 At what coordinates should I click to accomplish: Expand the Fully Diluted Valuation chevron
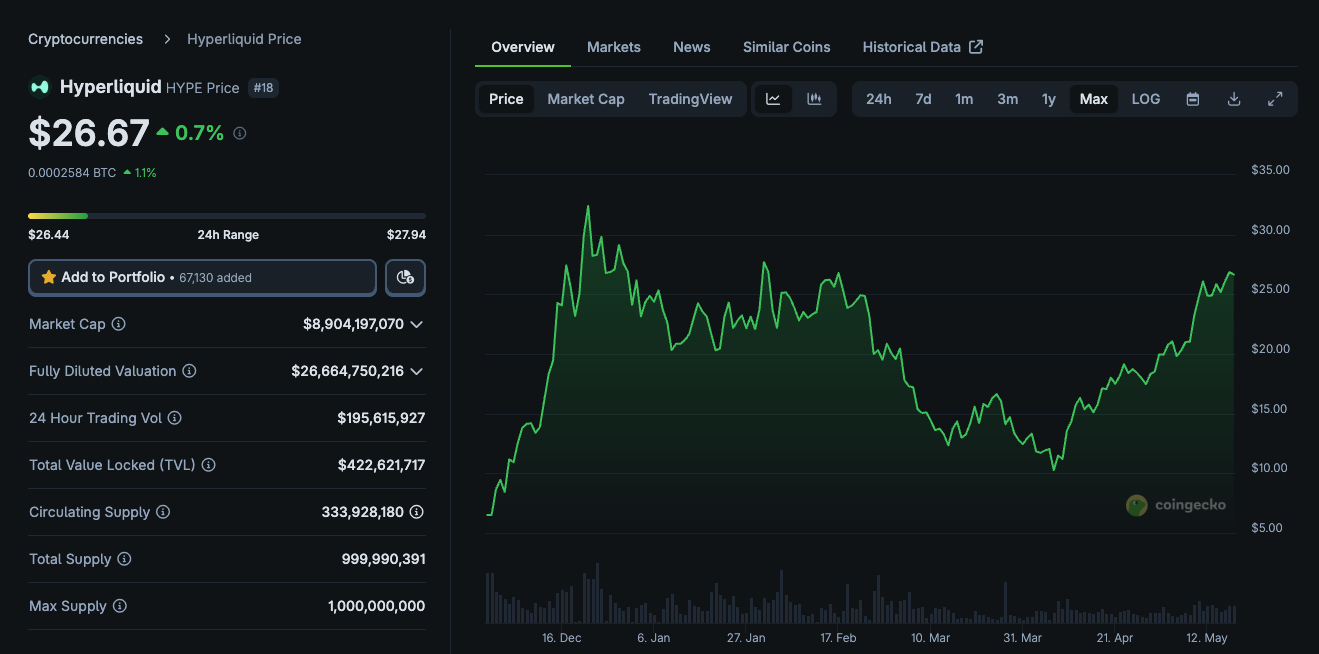(417, 371)
